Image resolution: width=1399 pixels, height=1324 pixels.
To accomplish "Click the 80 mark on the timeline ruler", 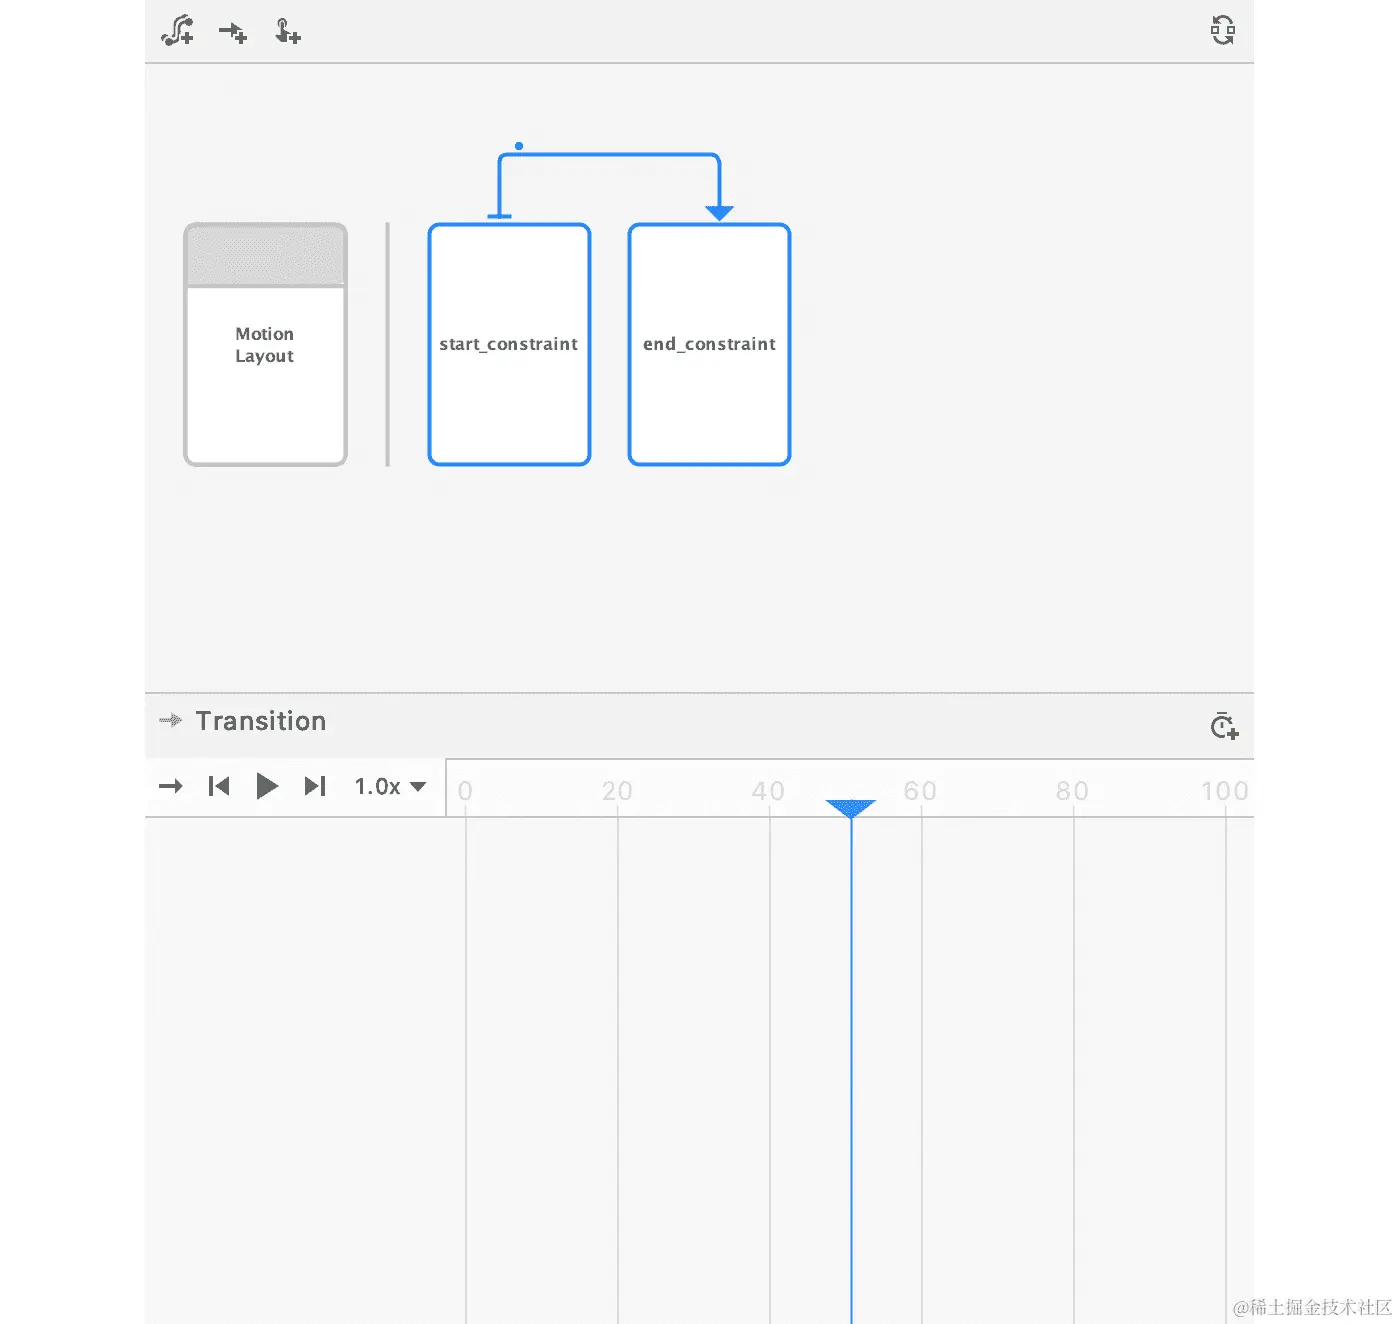I will (x=1072, y=791).
